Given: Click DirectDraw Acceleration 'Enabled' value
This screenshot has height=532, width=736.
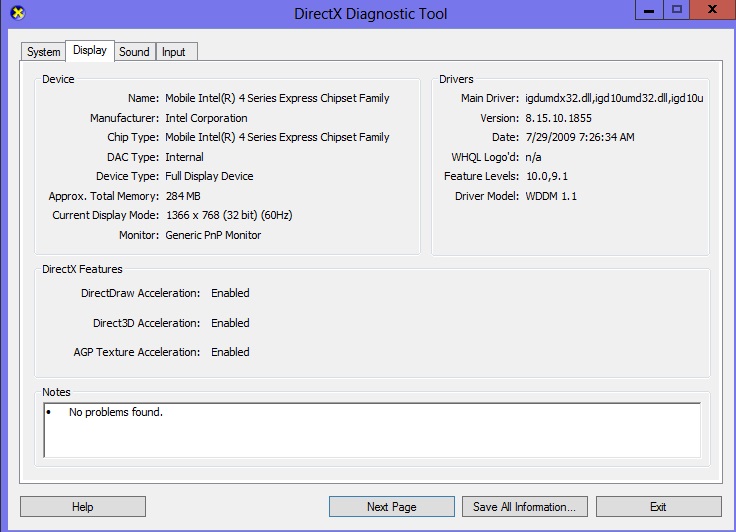Looking at the screenshot, I should tap(230, 293).
